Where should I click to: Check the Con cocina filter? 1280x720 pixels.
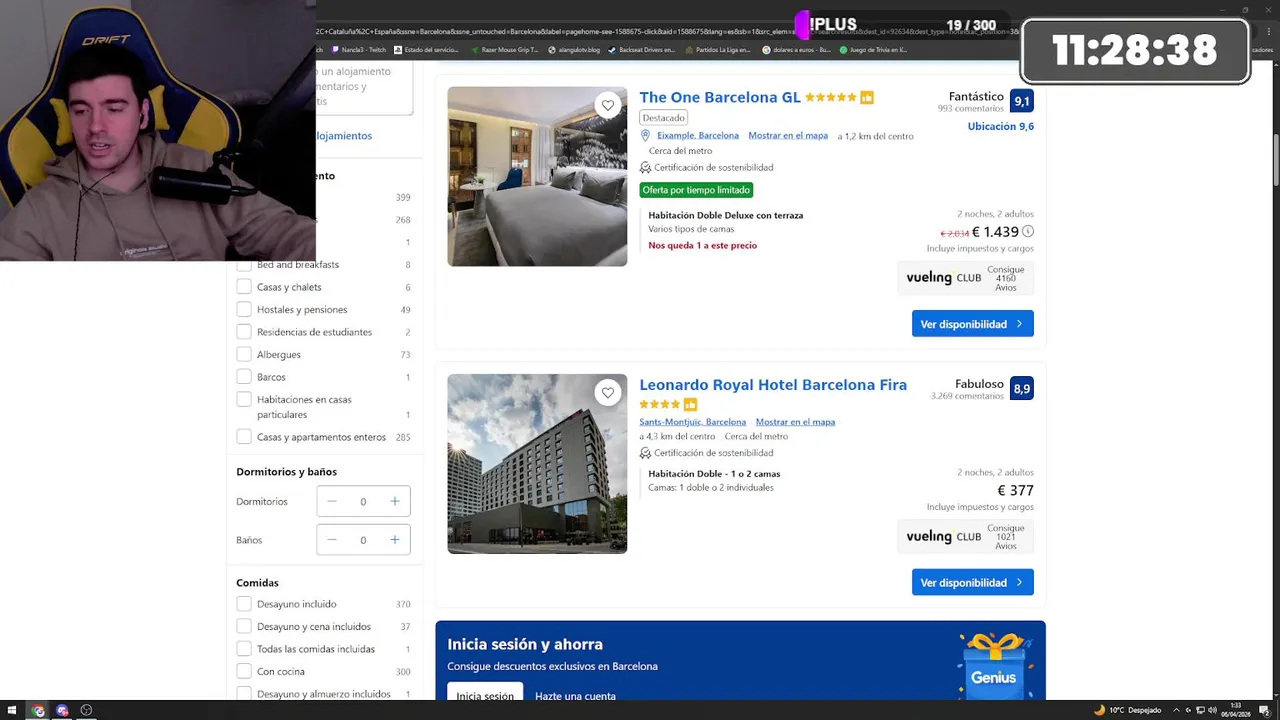click(244, 671)
